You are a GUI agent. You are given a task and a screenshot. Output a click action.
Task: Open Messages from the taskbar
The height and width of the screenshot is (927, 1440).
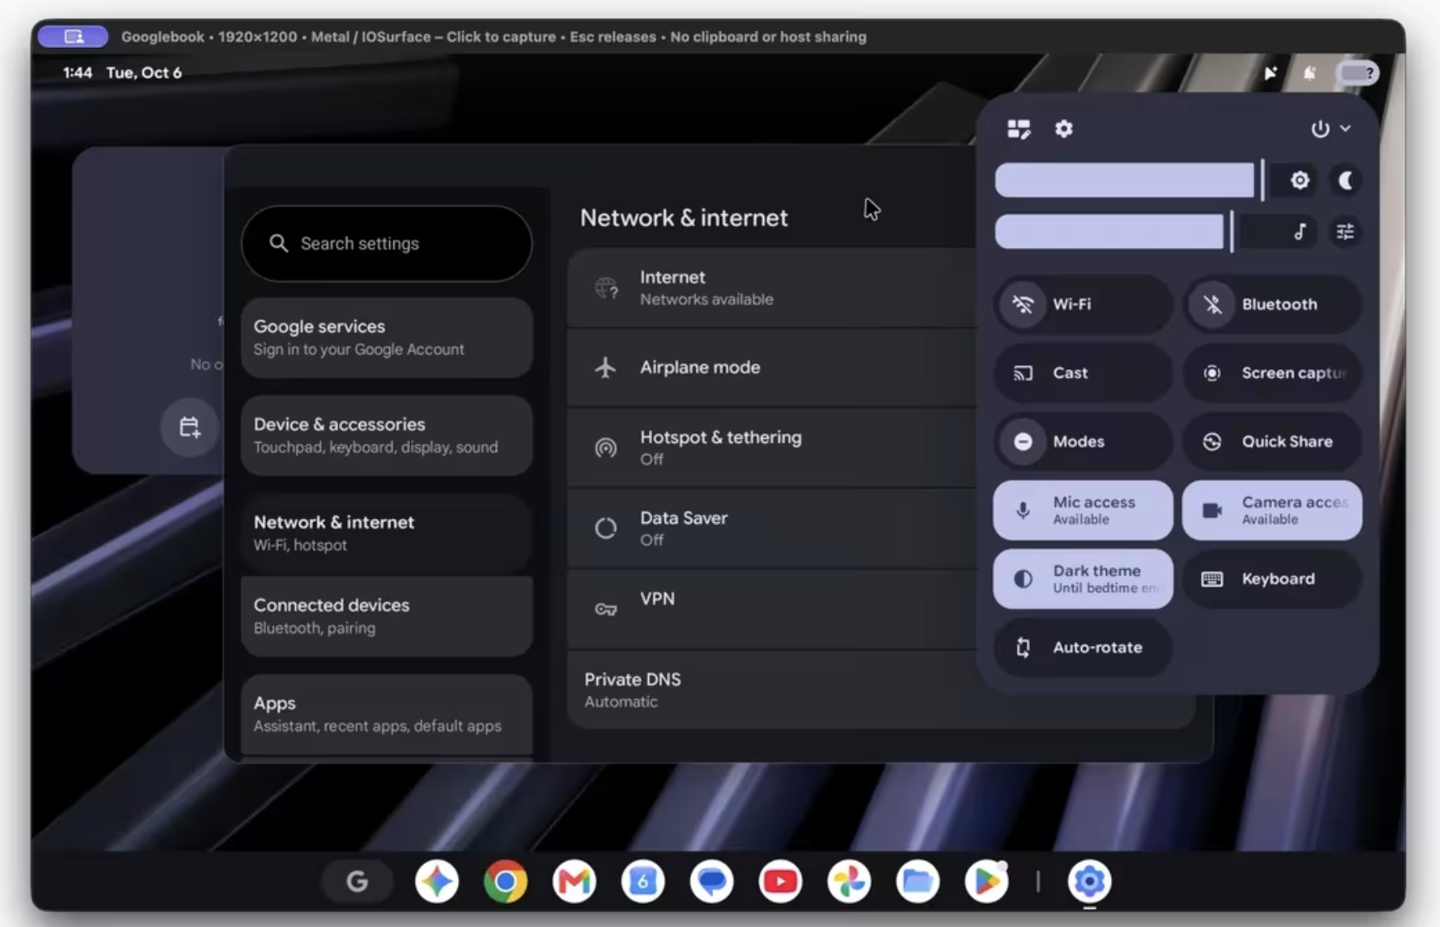click(712, 881)
